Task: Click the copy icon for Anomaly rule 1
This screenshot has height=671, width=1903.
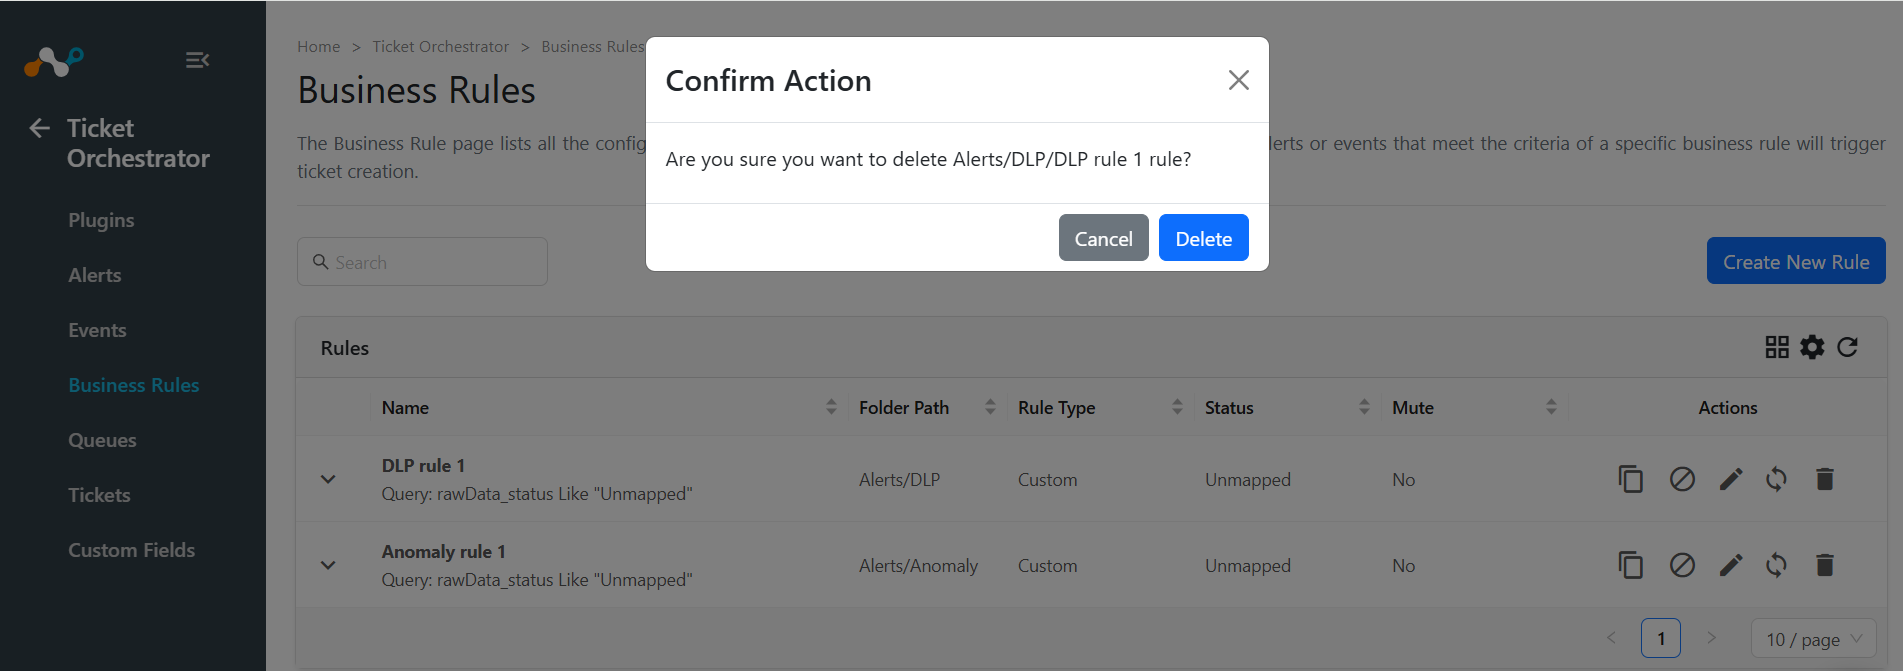Action: 1630,566
